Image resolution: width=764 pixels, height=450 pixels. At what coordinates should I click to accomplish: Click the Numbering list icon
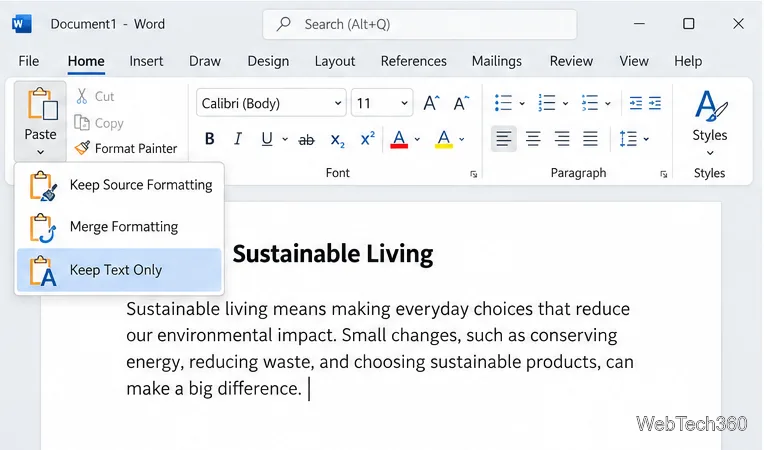point(547,103)
